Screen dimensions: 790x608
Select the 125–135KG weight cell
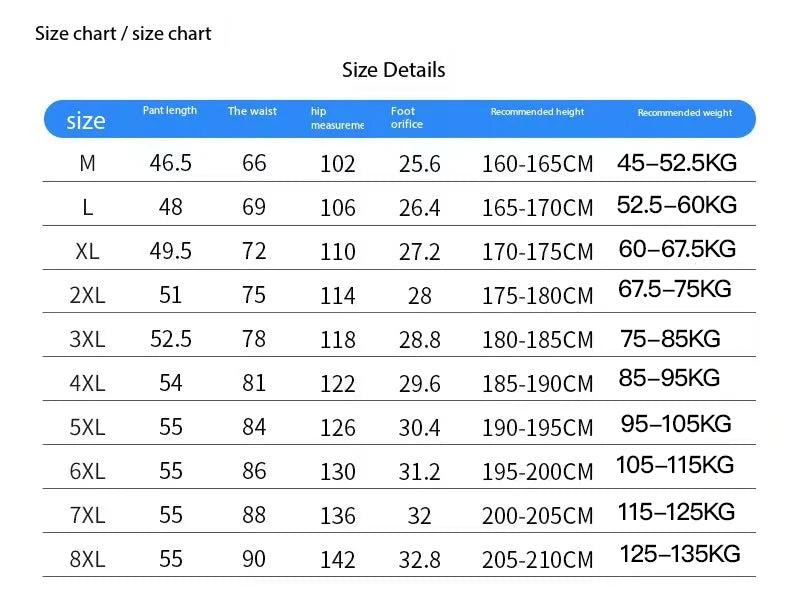[x=680, y=554]
